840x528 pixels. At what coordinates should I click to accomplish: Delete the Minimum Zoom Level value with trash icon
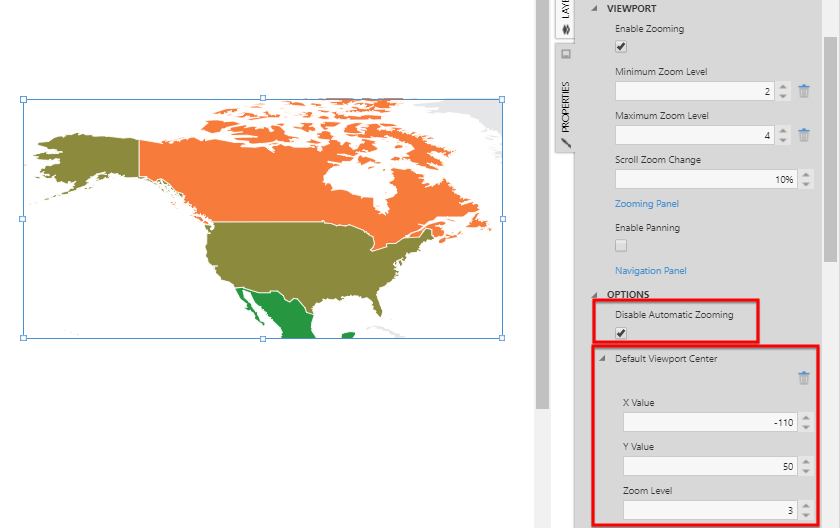coord(804,91)
